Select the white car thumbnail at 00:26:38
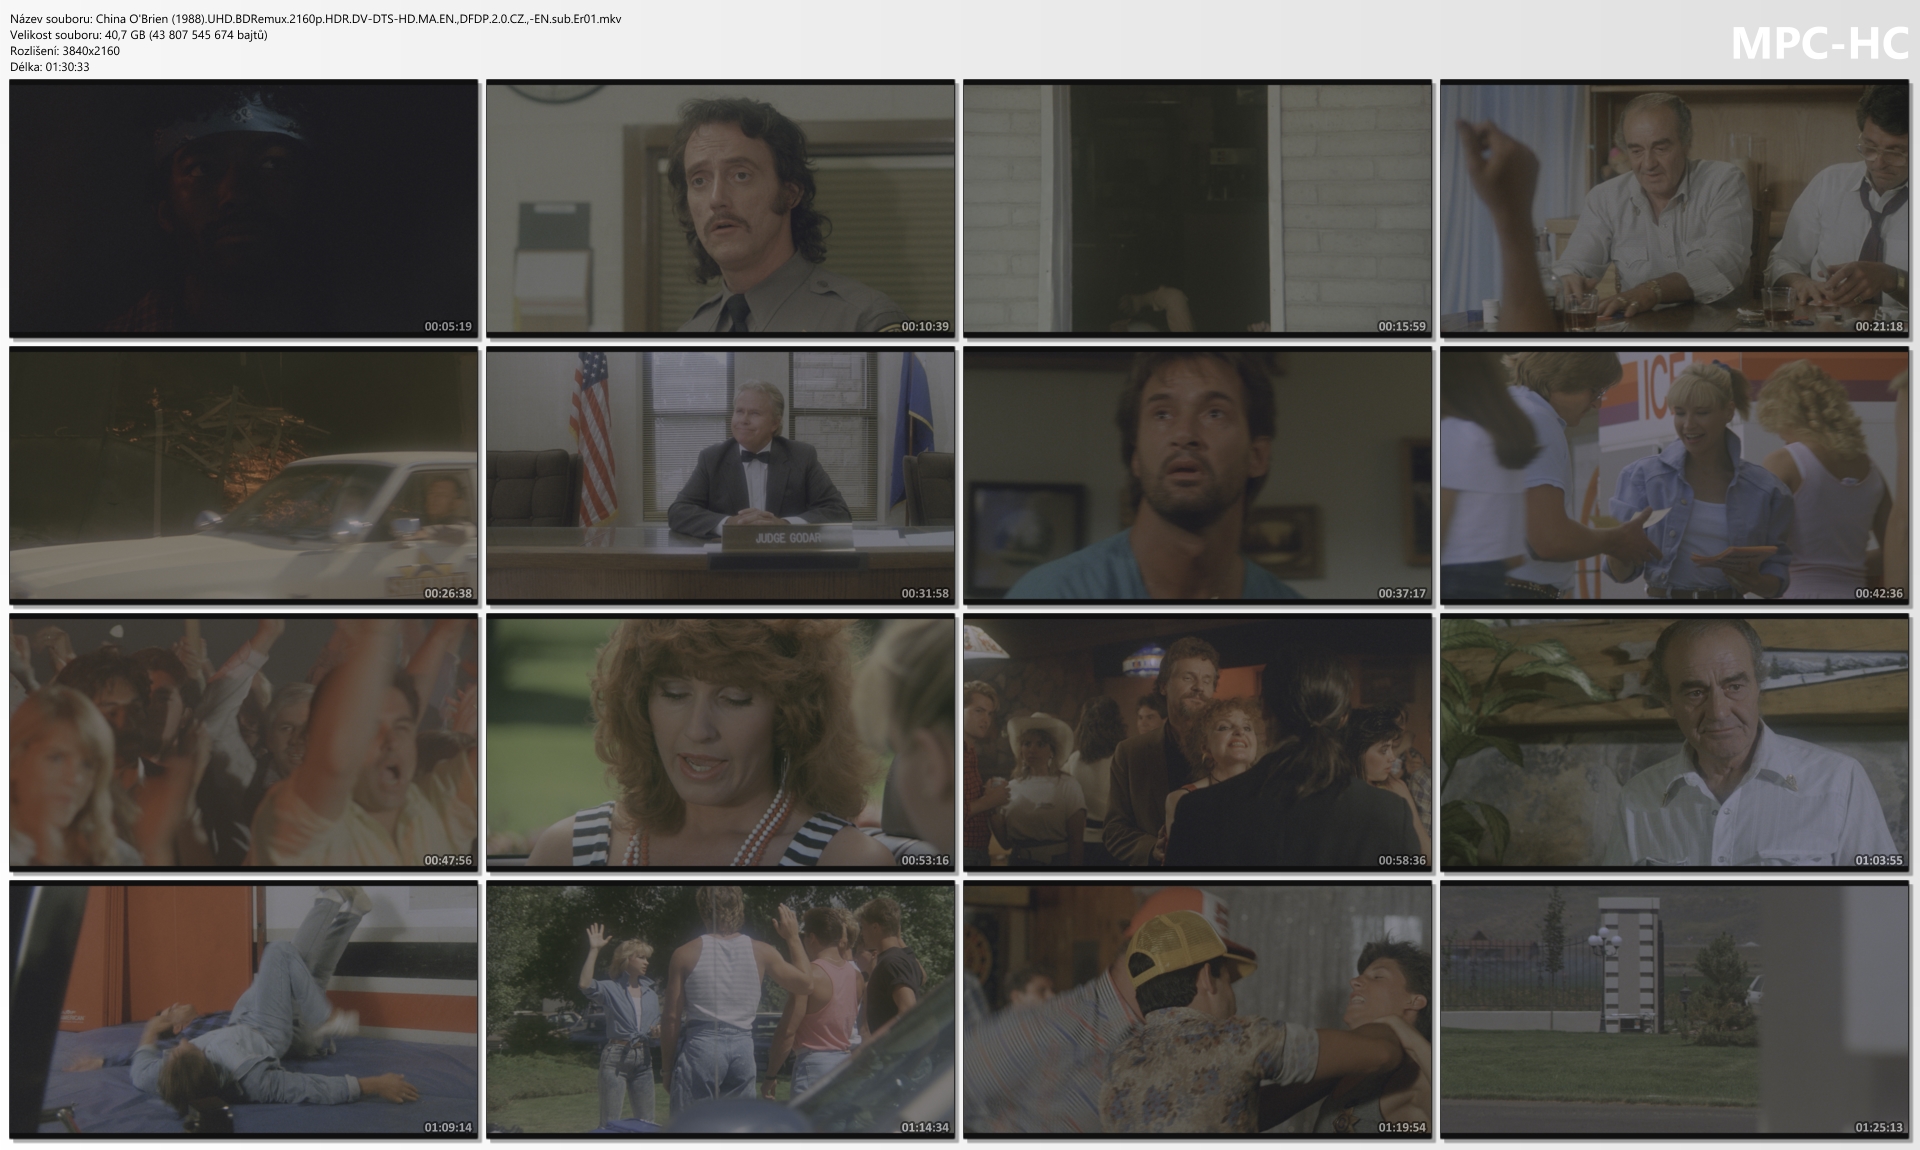Screen dimensions: 1920x1150 pos(243,475)
